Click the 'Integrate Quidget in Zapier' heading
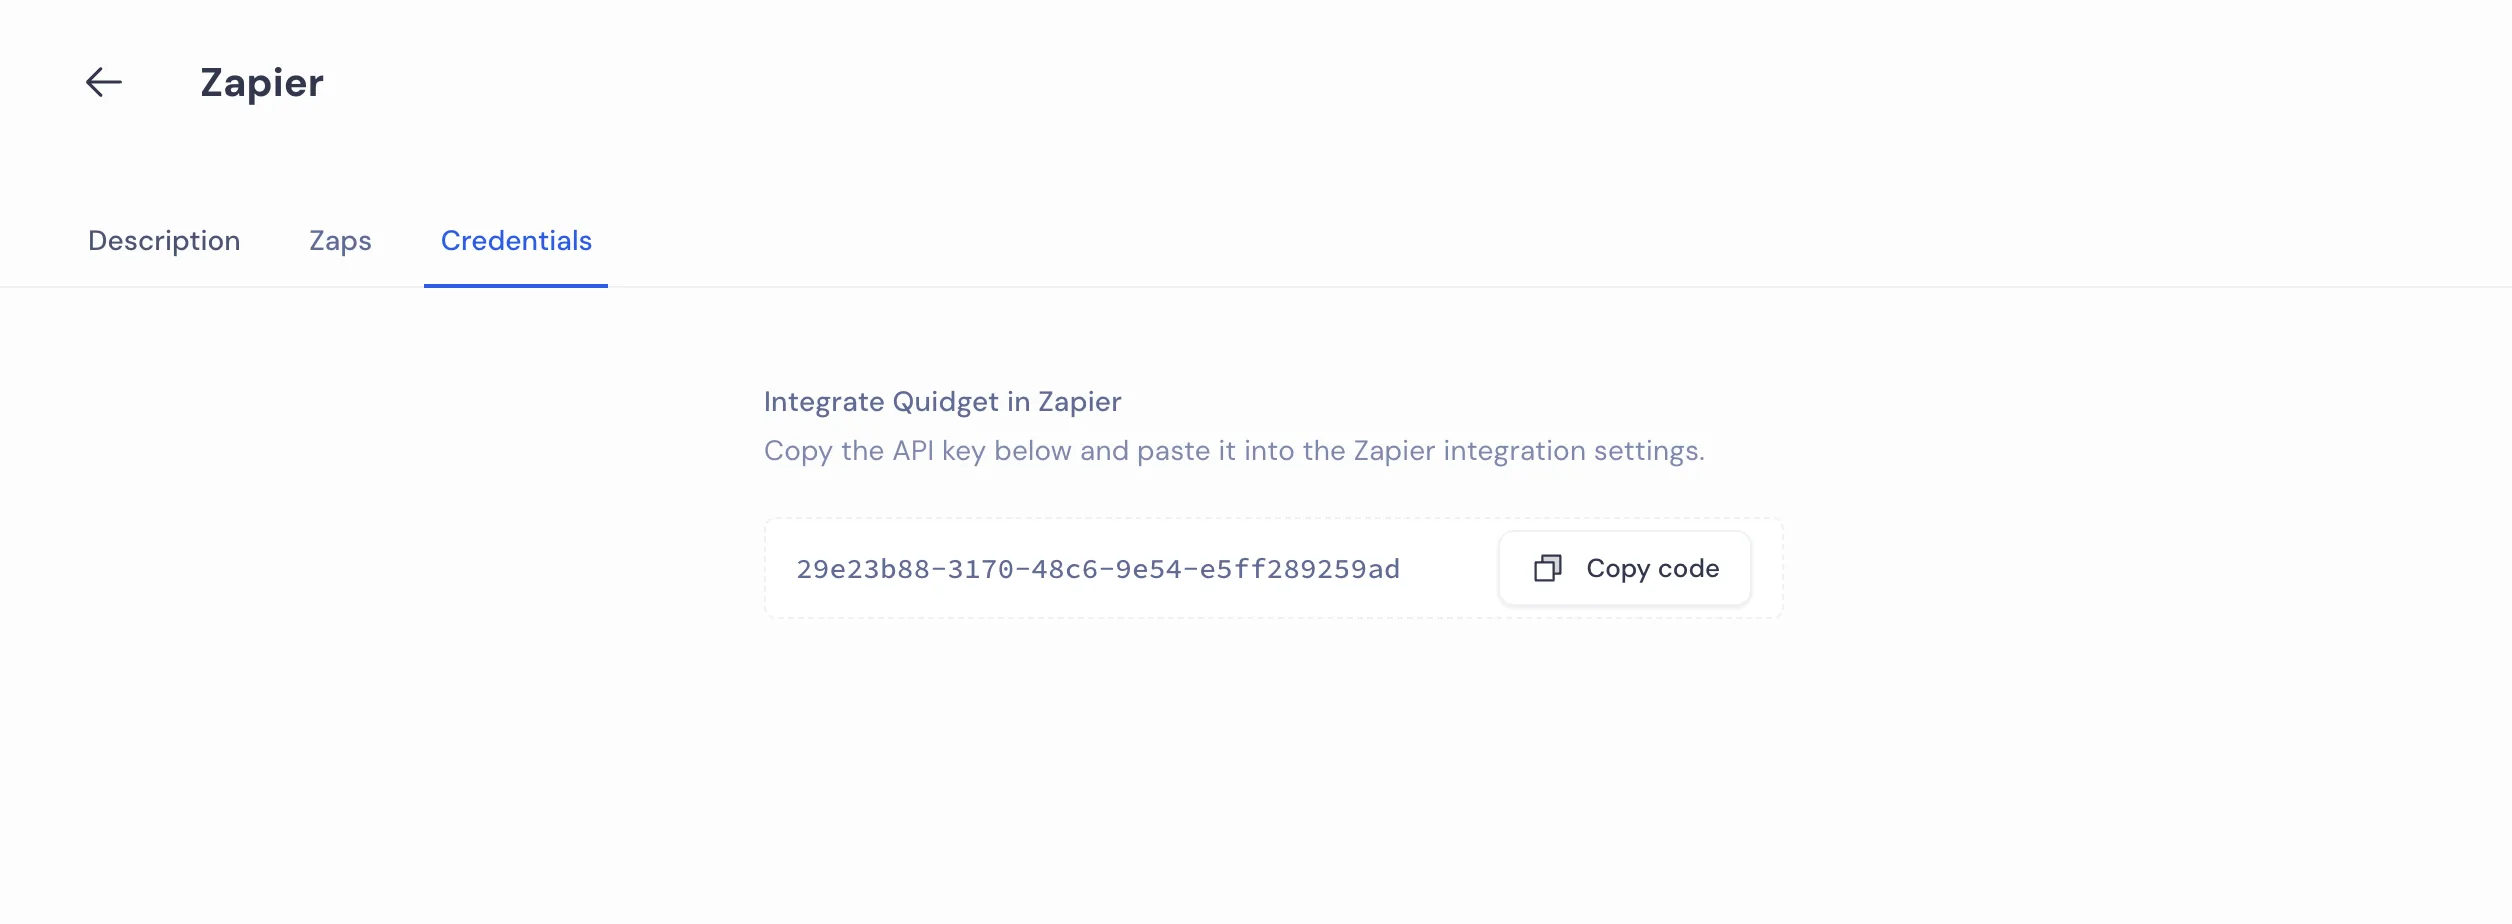The width and height of the screenshot is (2512, 924). click(x=942, y=402)
